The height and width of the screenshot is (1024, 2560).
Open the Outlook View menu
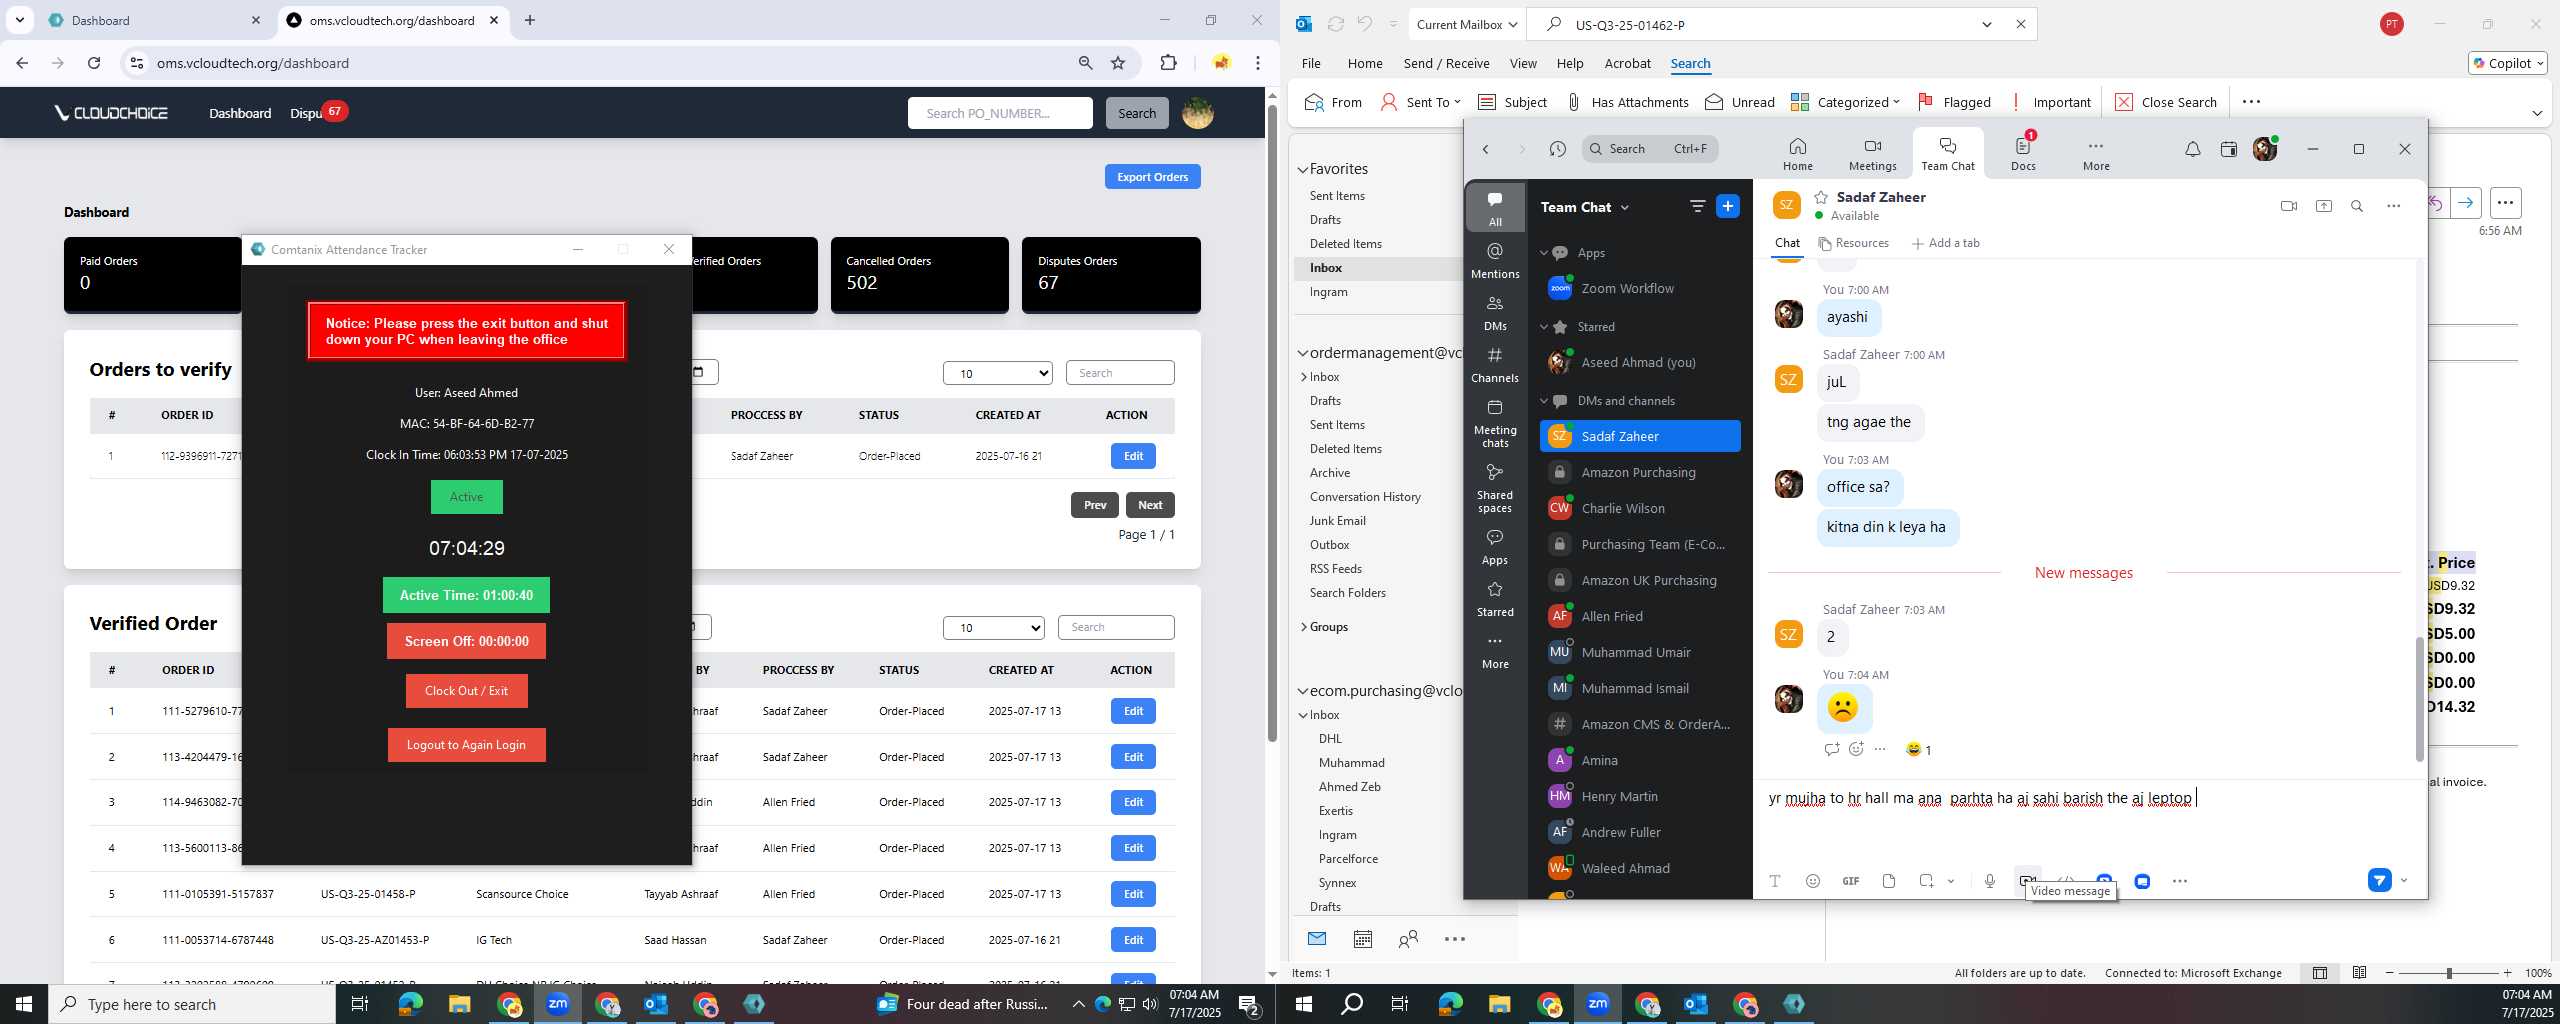click(x=1523, y=63)
